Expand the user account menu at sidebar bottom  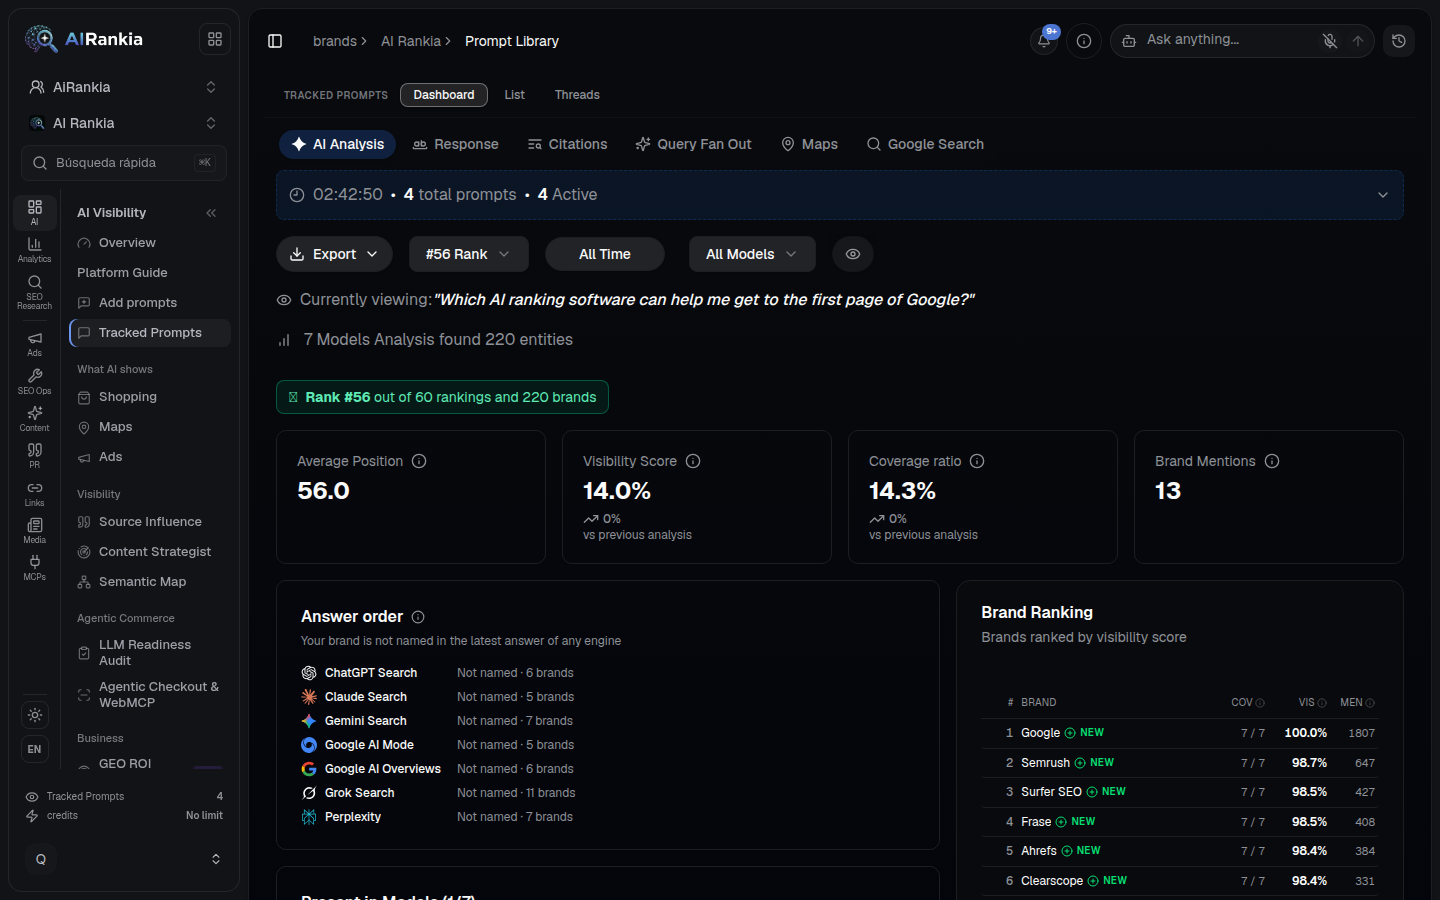124,859
